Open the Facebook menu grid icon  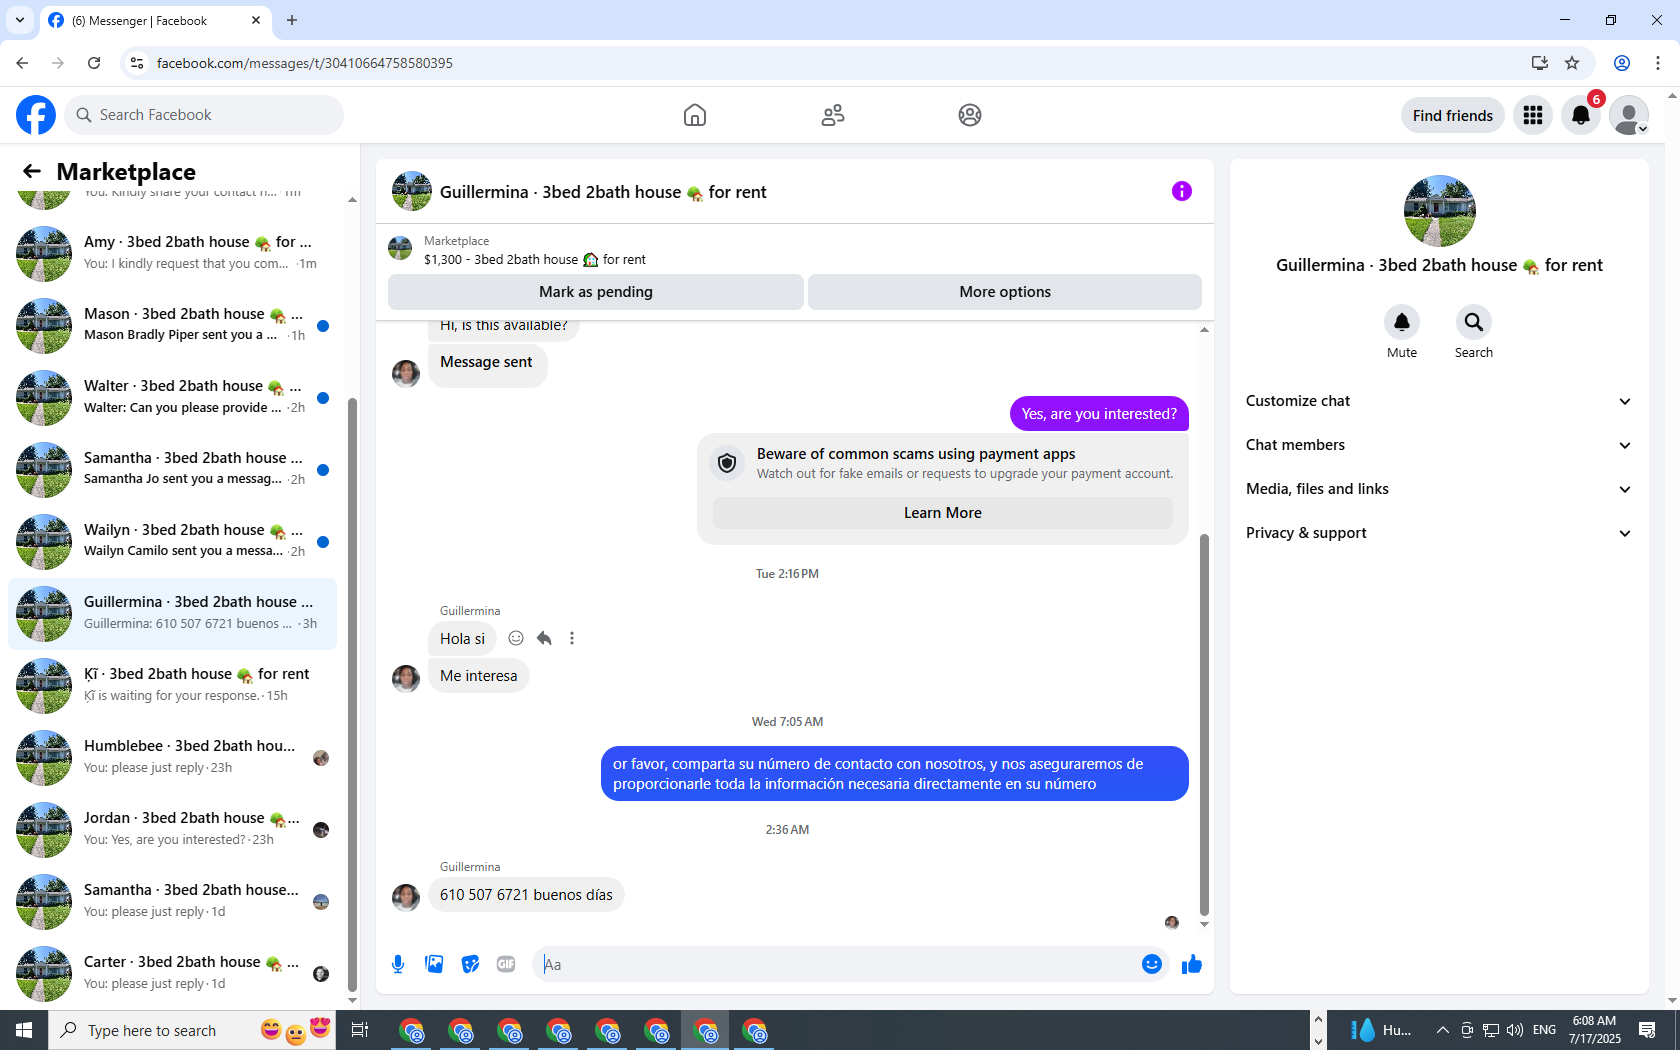pyautogui.click(x=1533, y=115)
